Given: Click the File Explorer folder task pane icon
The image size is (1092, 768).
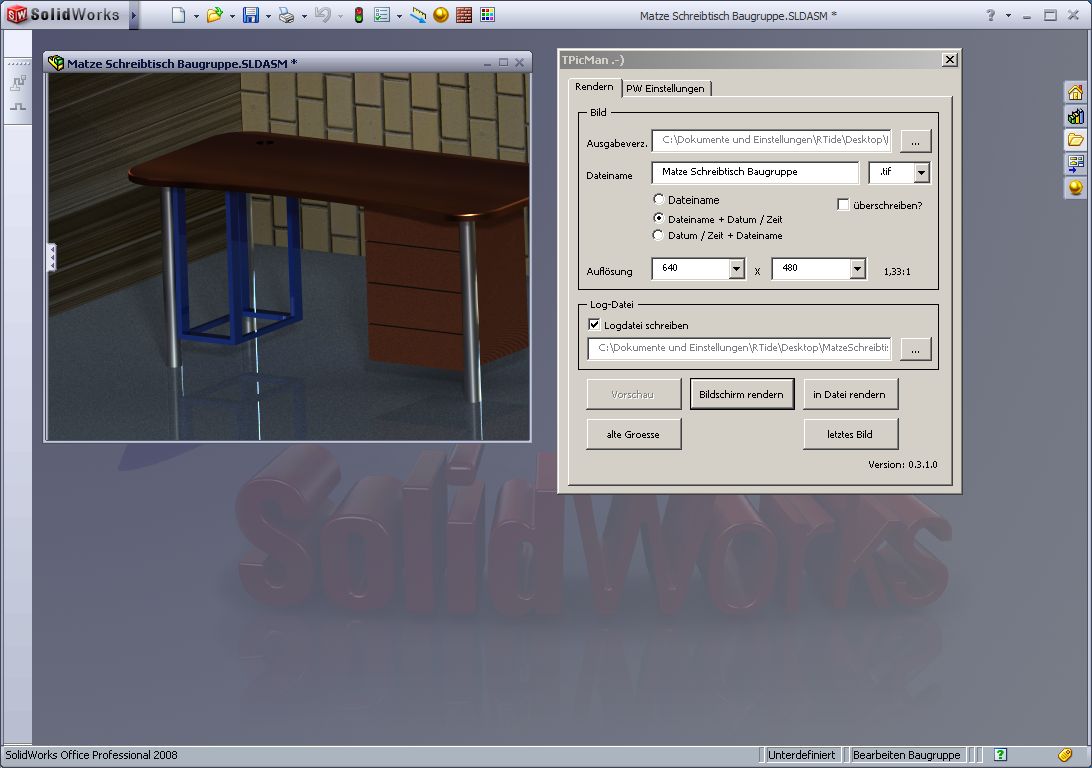Looking at the screenshot, I should point(1075,140).
